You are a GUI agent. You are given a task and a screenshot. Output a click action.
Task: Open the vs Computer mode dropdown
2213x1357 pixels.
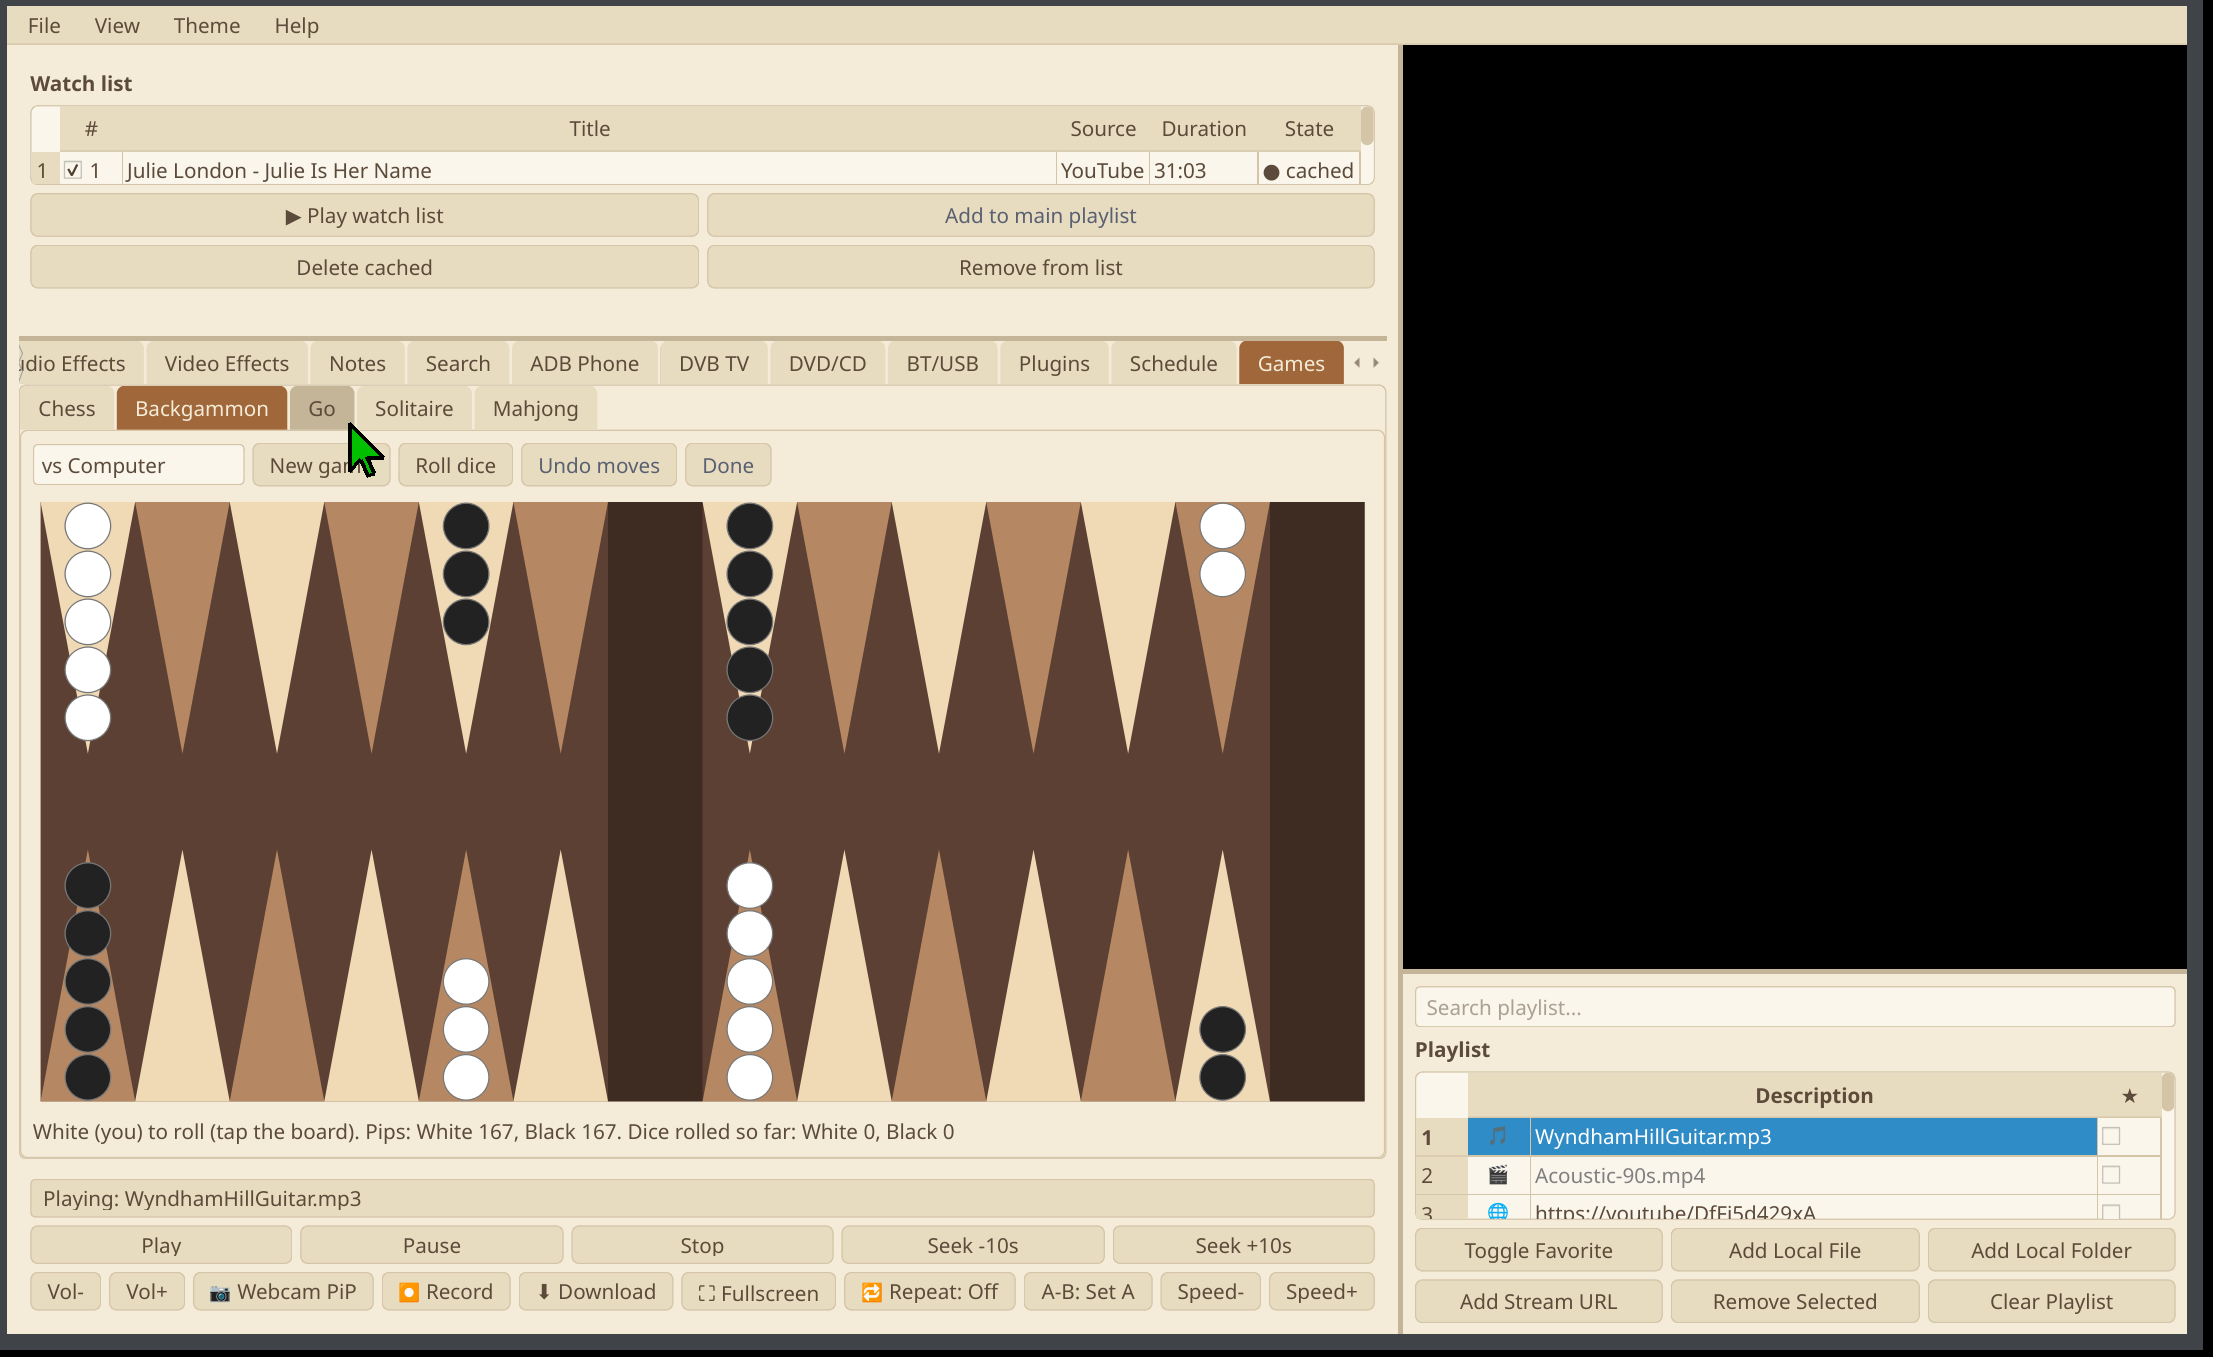tap(139, 465)
